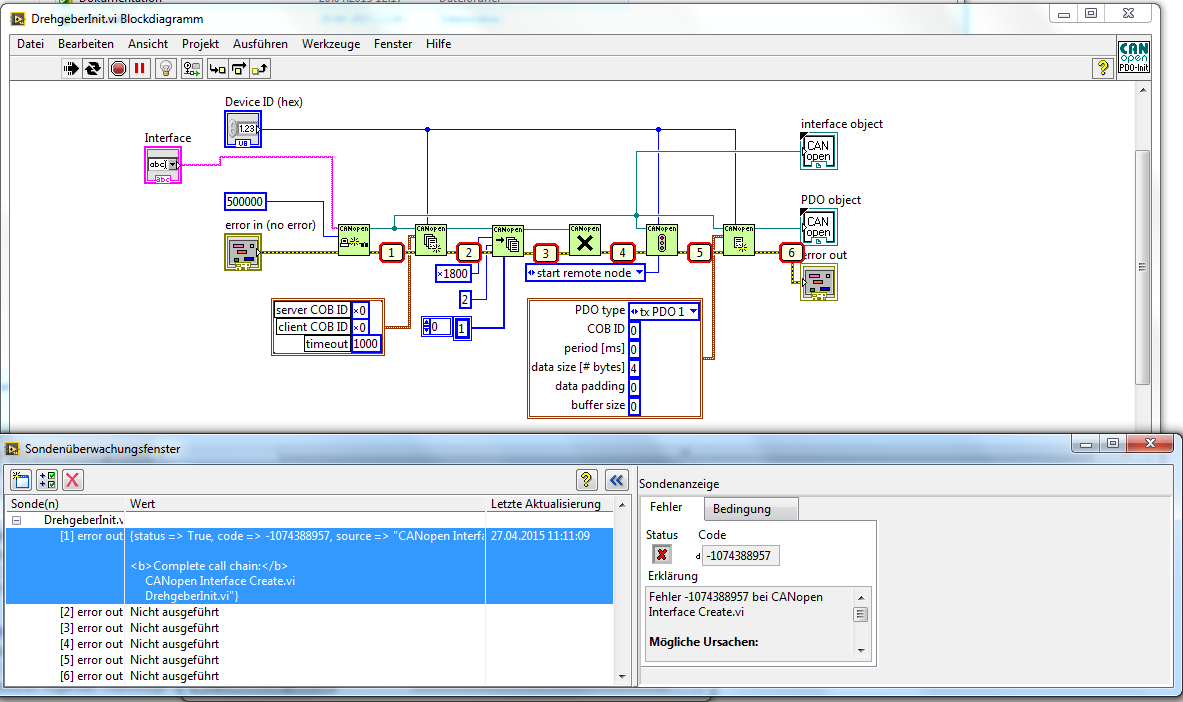Delete selected probe with red X icon
This screenshot has height=702, width=1183.
72,479
